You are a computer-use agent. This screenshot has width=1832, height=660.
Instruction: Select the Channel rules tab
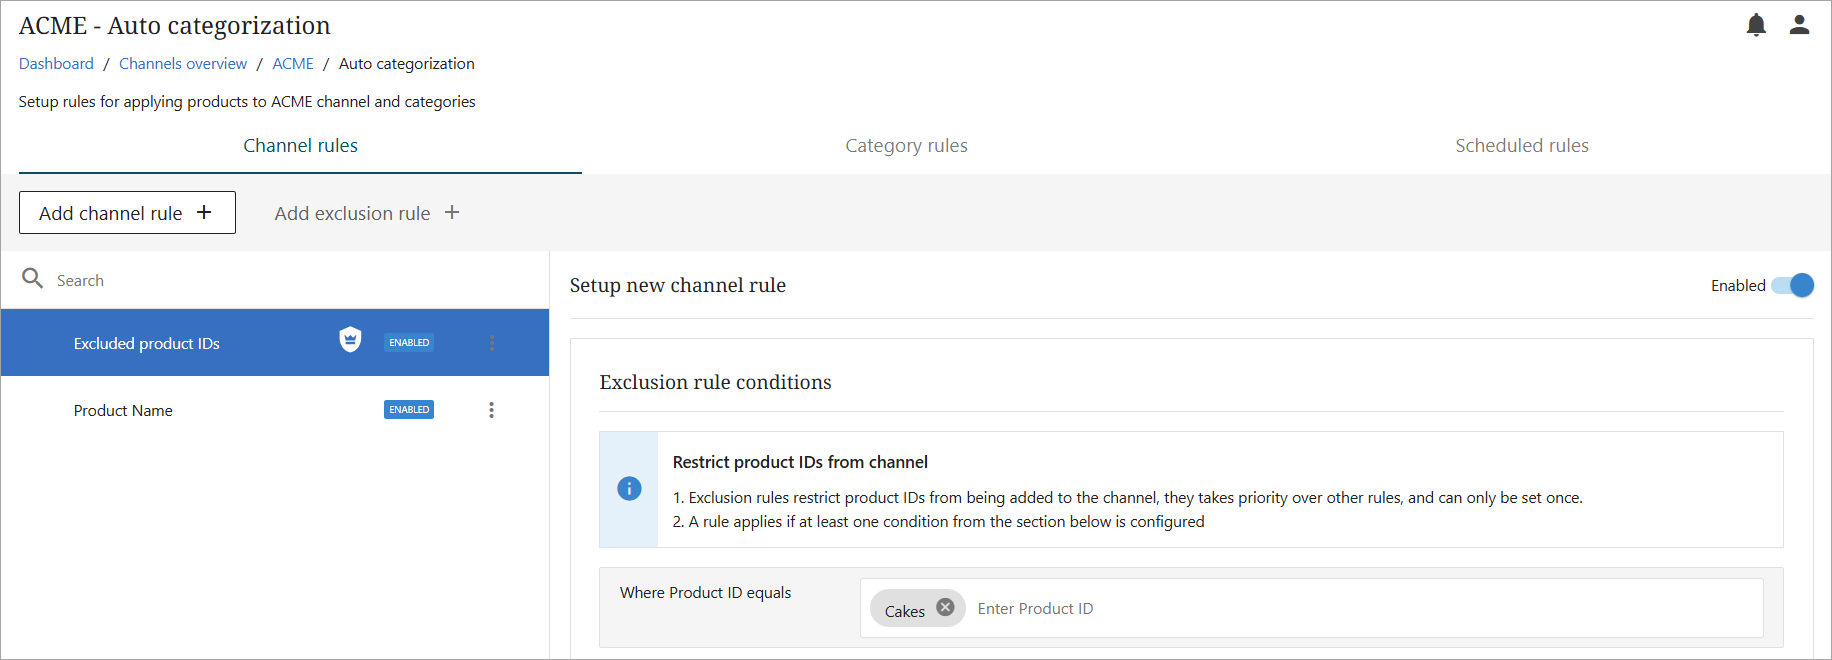tap(300, 146)
